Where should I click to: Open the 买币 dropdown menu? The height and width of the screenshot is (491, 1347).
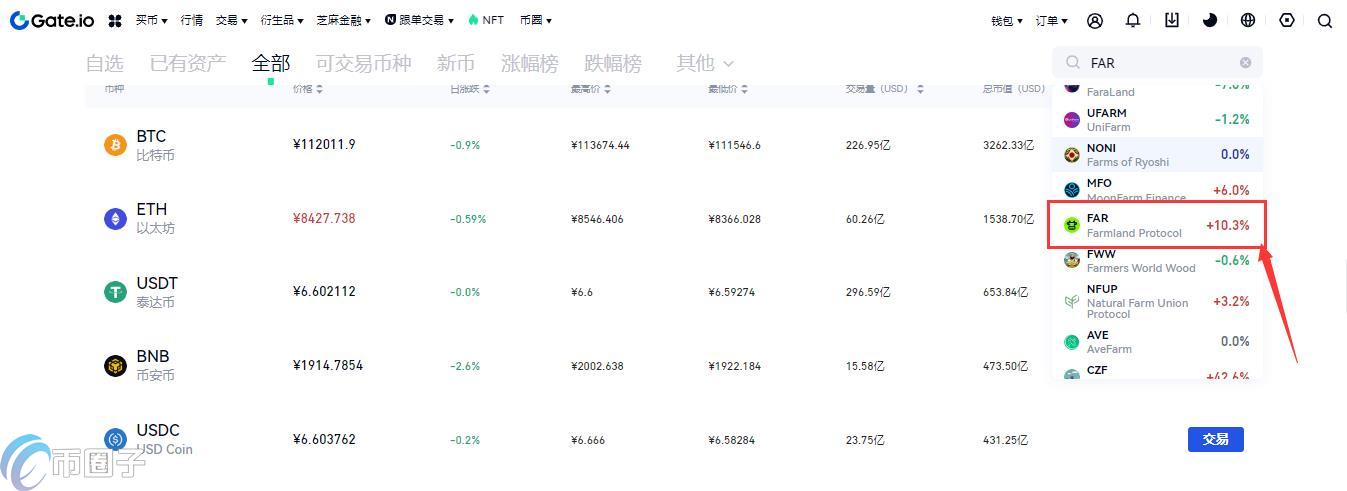tap(151, 20)
